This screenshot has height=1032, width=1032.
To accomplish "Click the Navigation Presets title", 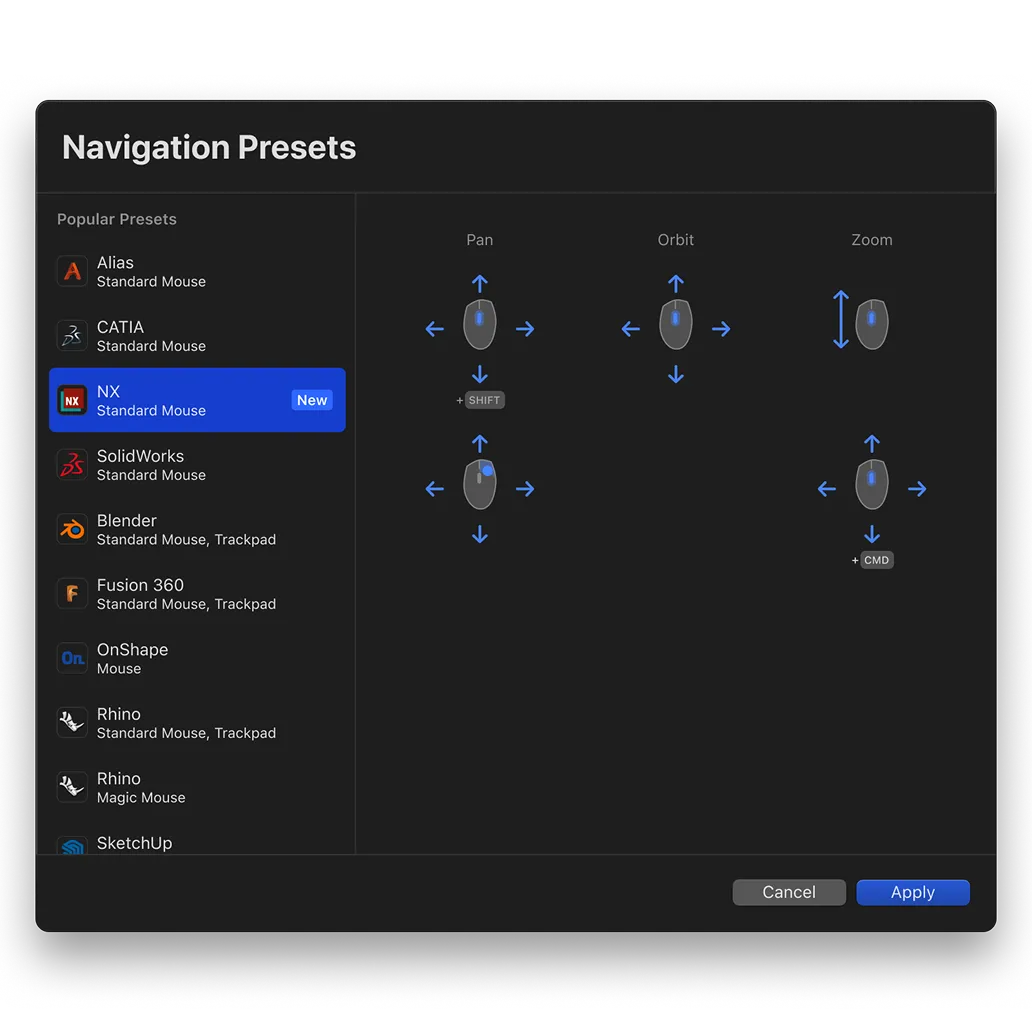I will tap(209, 147).
